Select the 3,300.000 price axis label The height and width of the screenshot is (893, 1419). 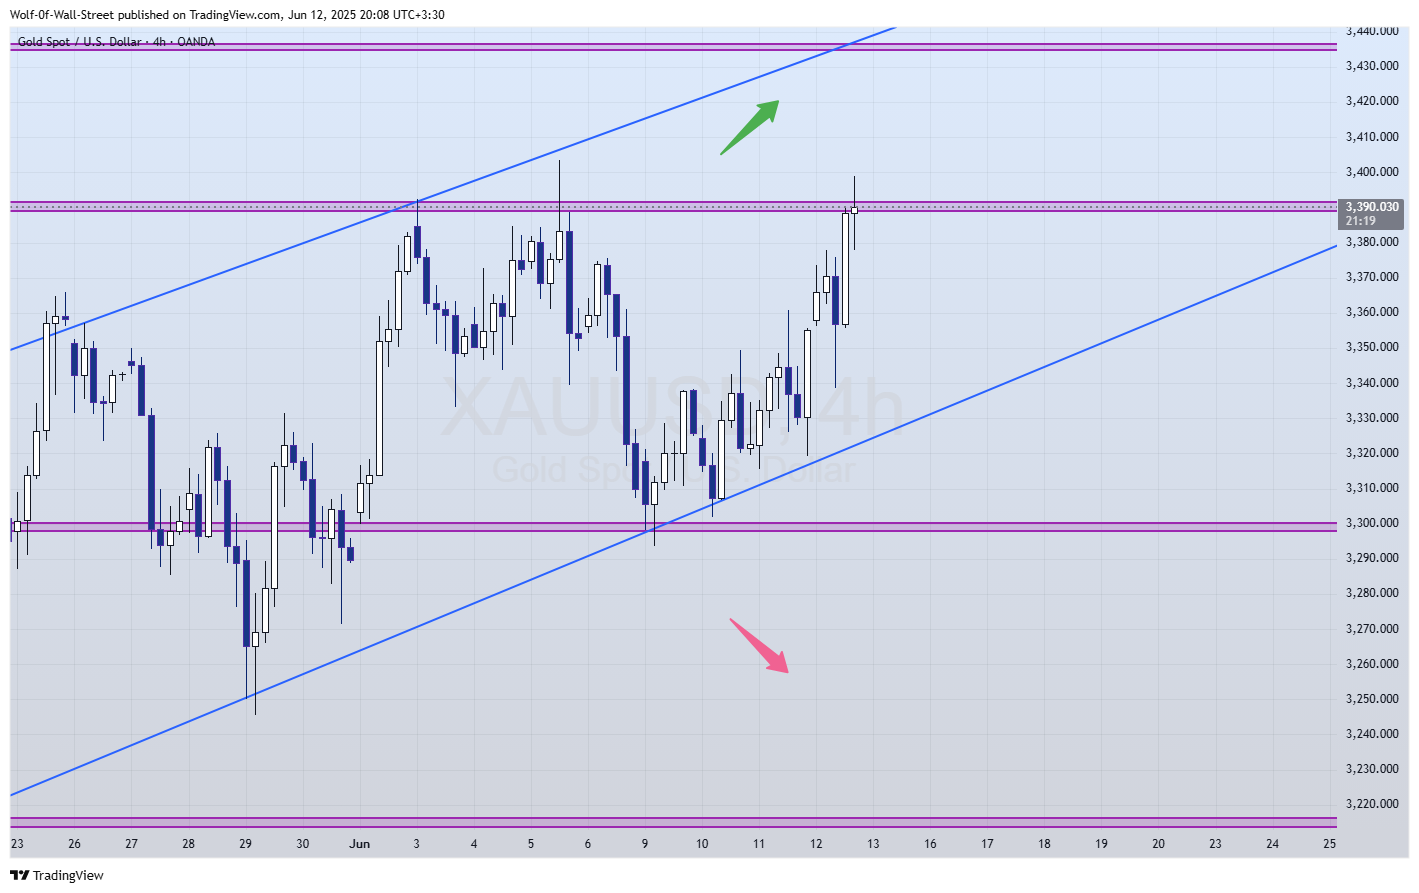pos(1372,523)
